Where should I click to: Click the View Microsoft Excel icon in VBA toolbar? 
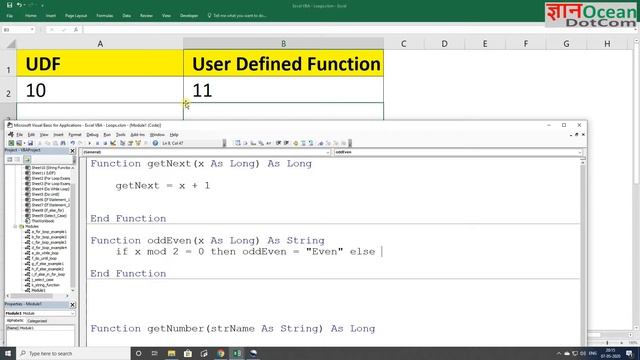[x=11, y=143]
